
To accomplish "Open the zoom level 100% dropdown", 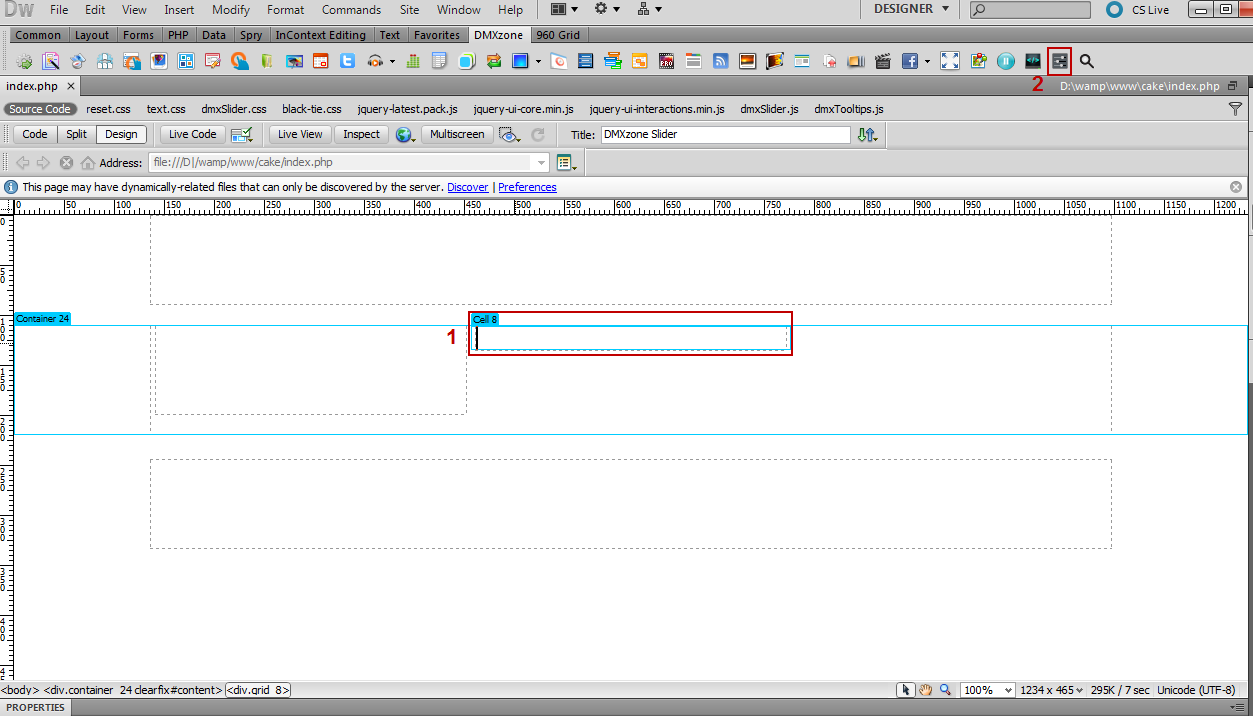I will 988,690.
